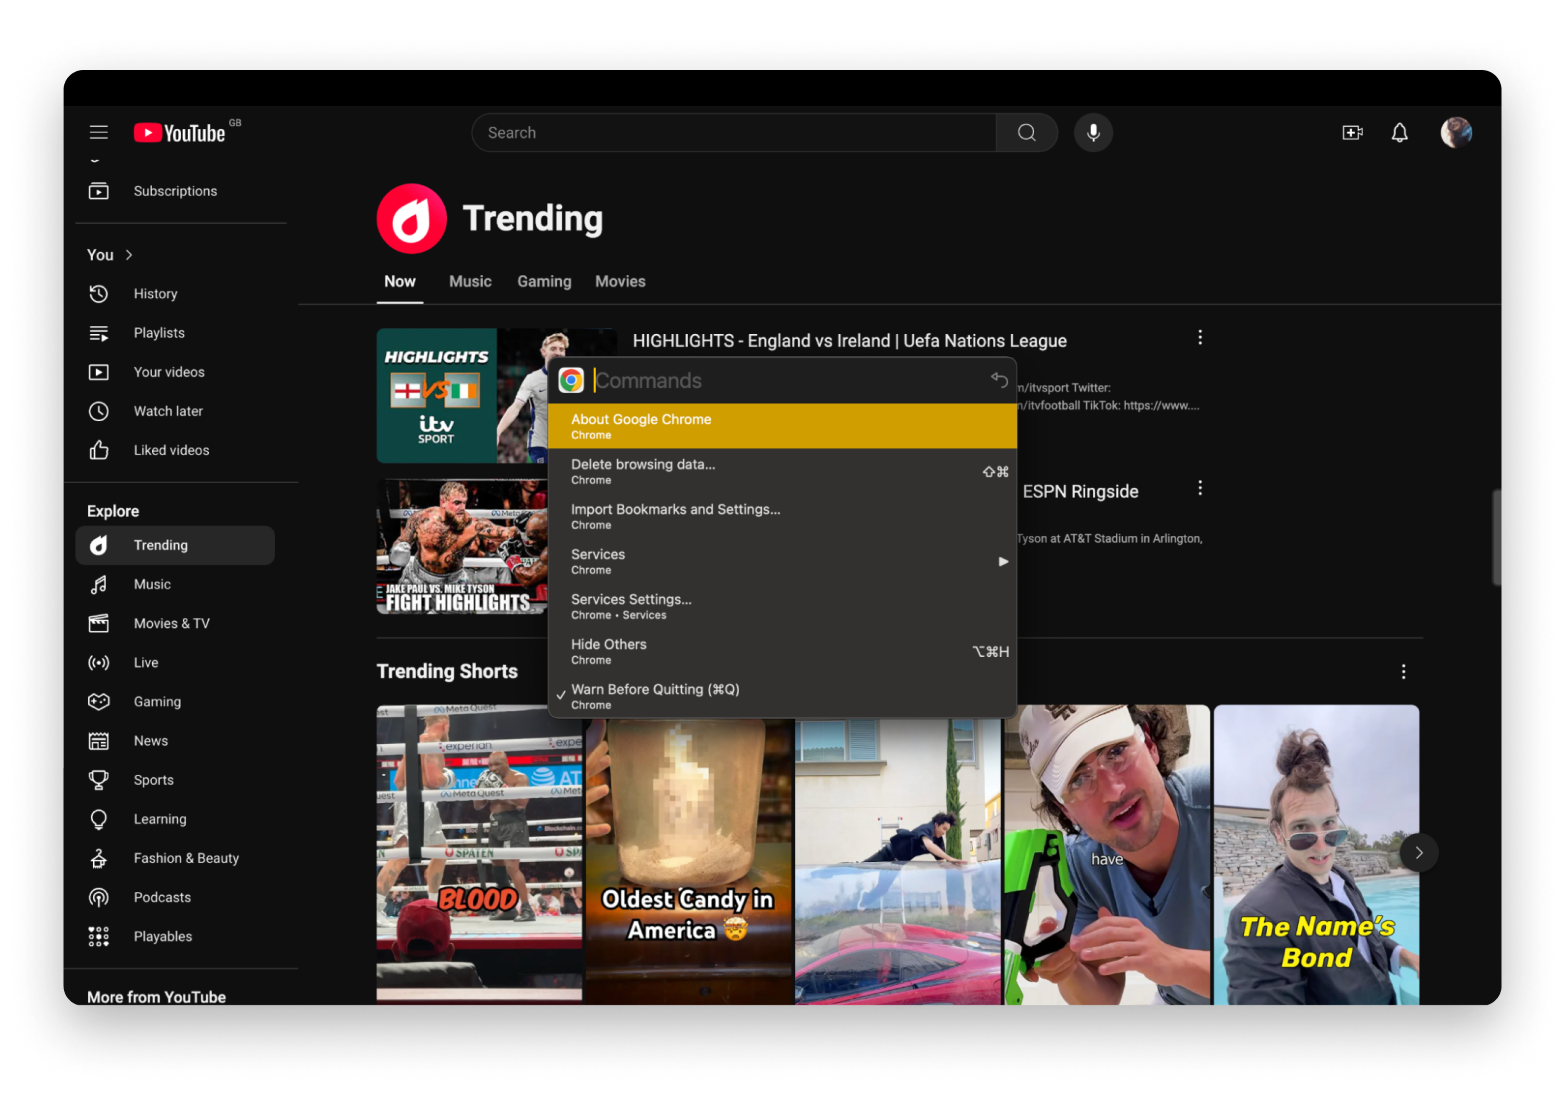Expand the You section chevron
Viewport: 1560px width, 1098px height.
pyautogui.click(x=129, y=255)
